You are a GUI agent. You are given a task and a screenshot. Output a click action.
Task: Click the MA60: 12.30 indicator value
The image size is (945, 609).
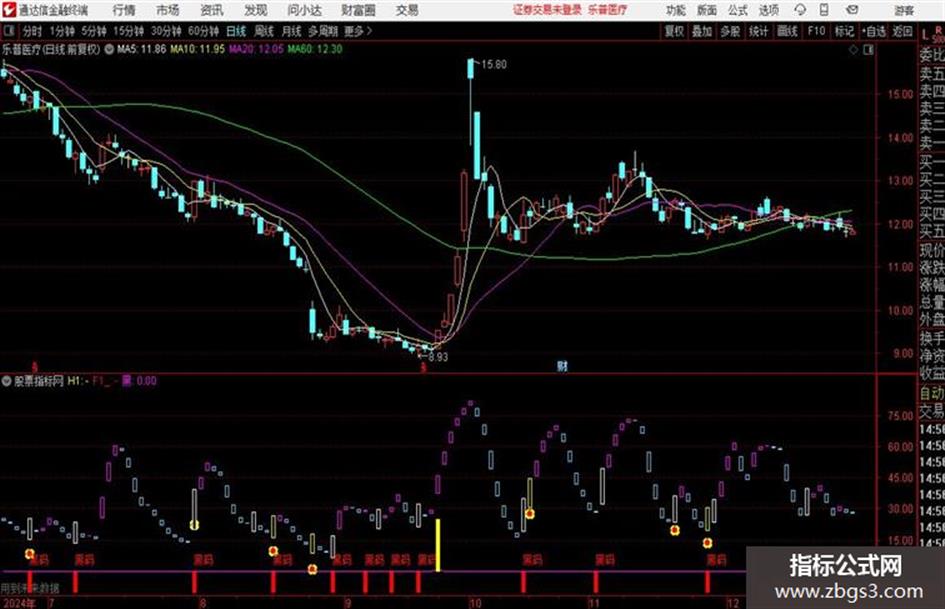point(315,49)
